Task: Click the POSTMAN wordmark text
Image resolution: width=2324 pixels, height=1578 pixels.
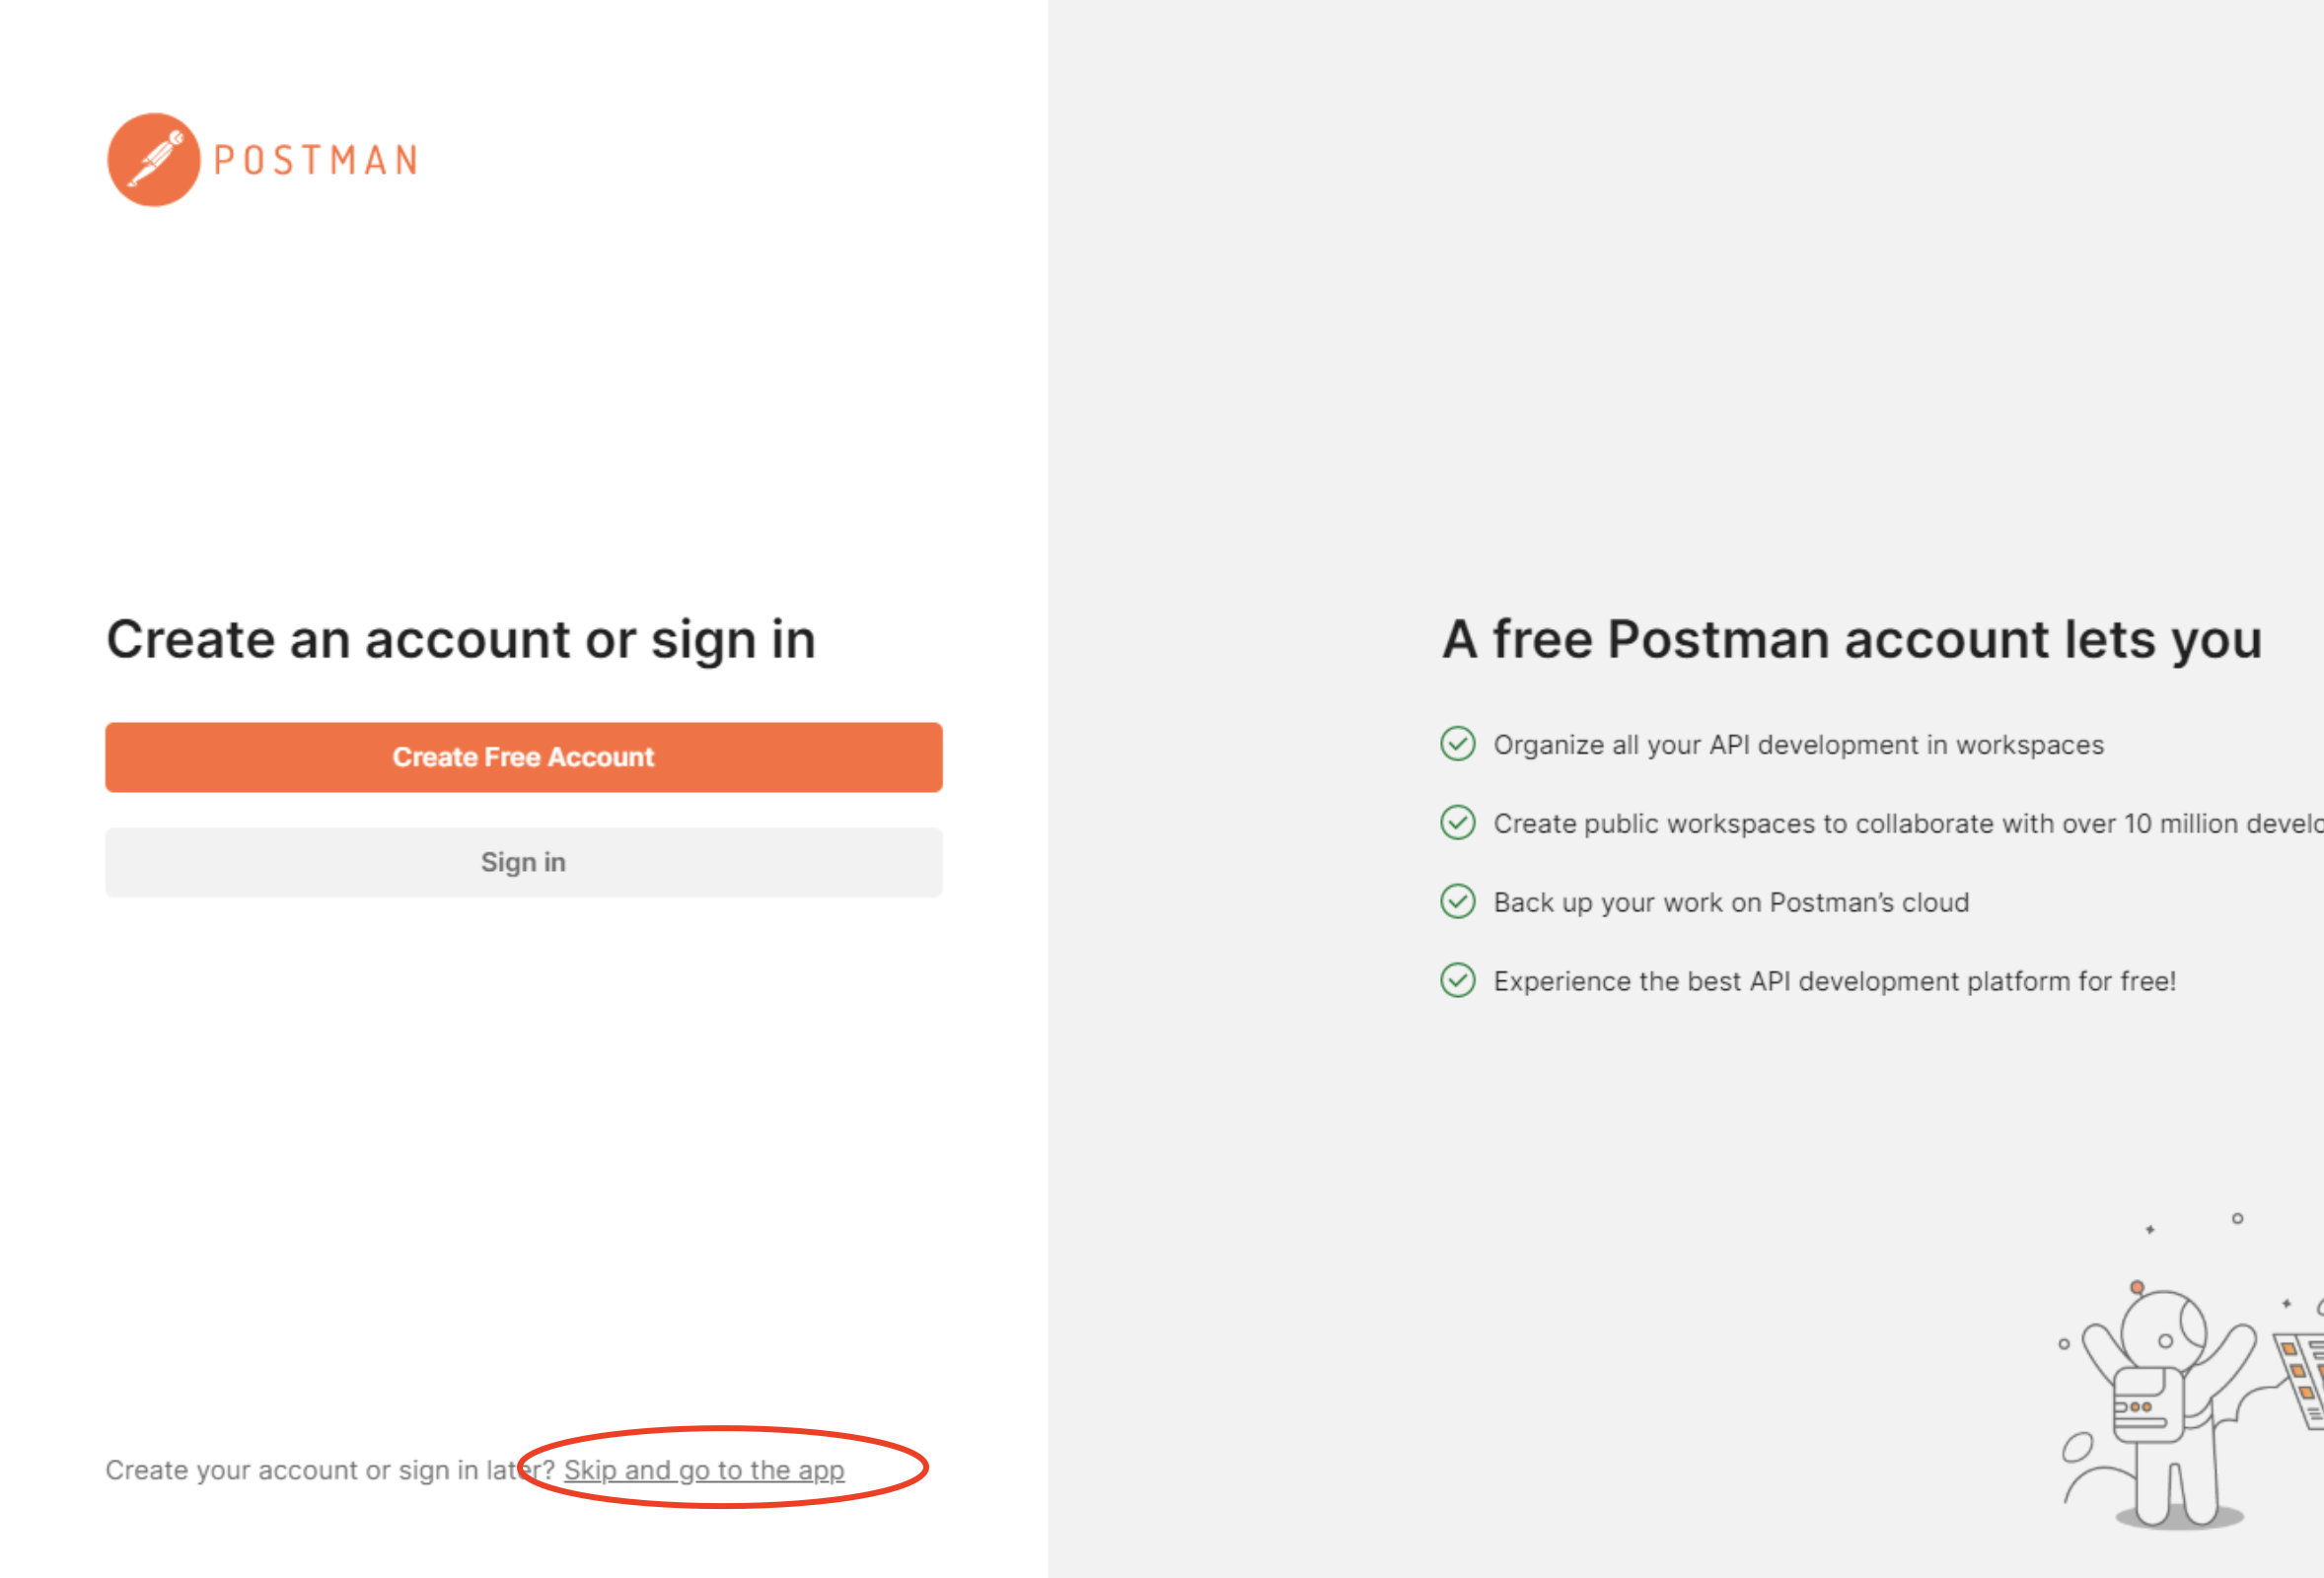Action: (316, 161)
